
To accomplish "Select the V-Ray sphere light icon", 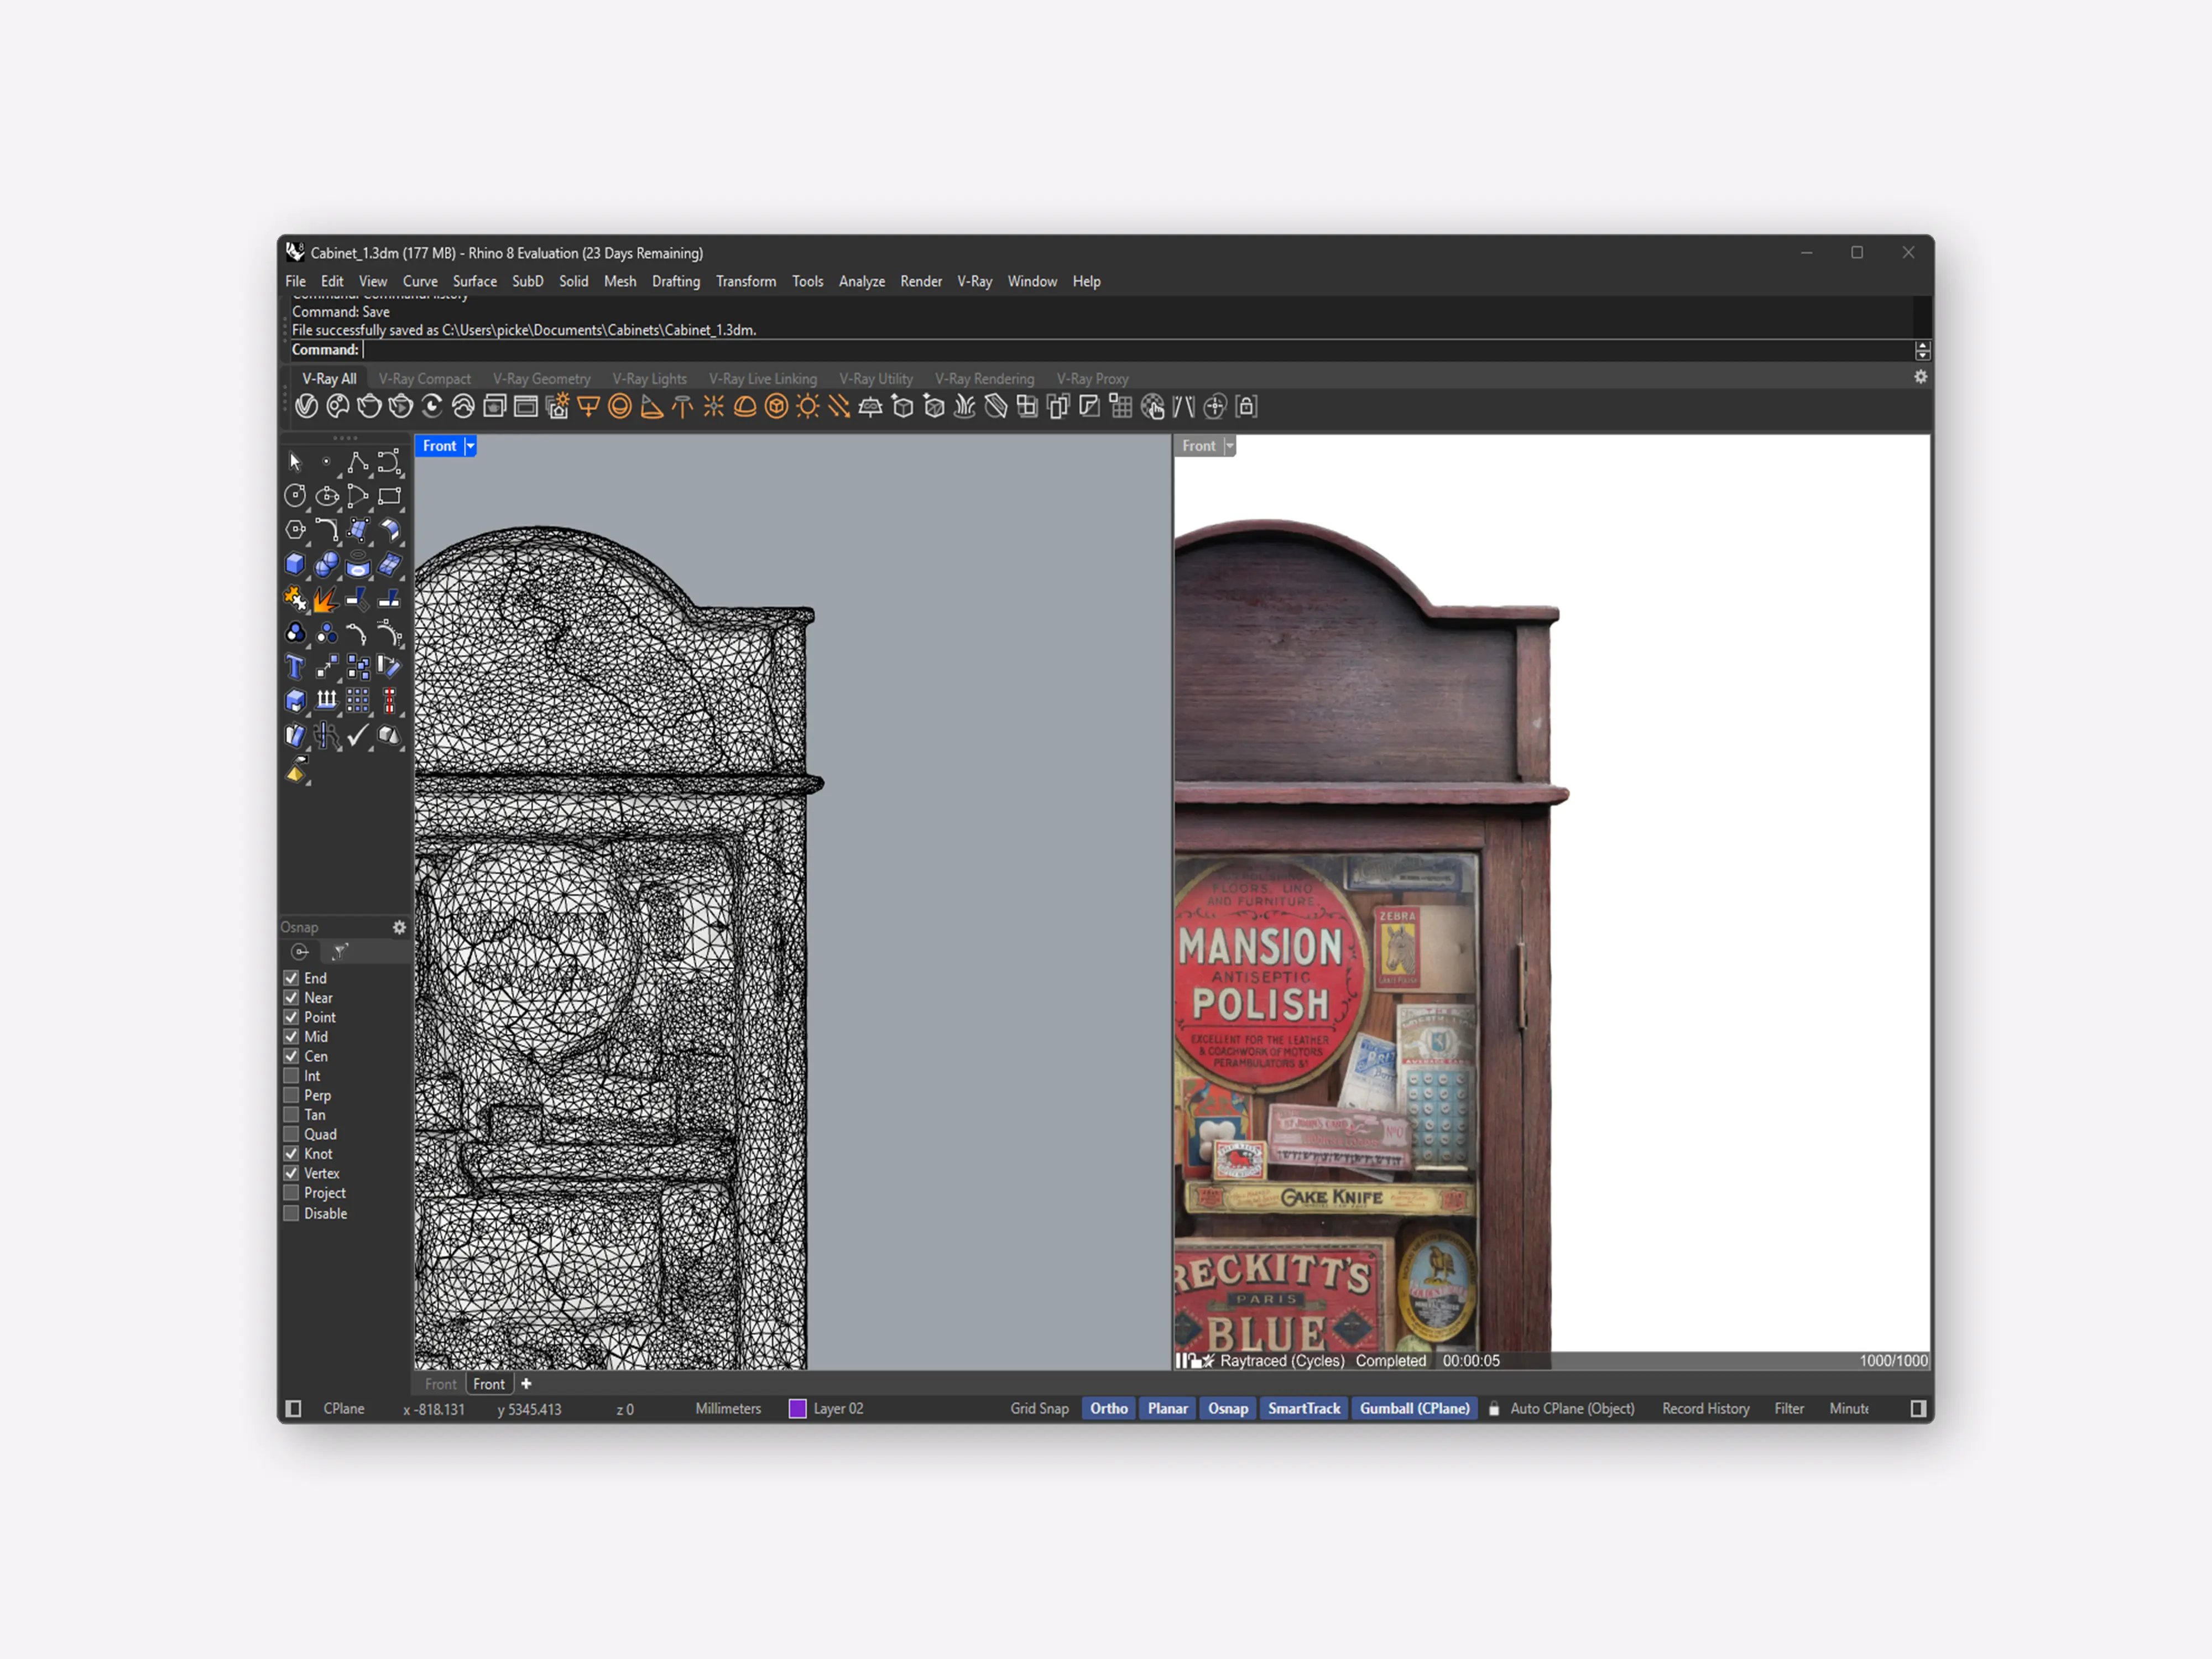I will tap(620, 406).
